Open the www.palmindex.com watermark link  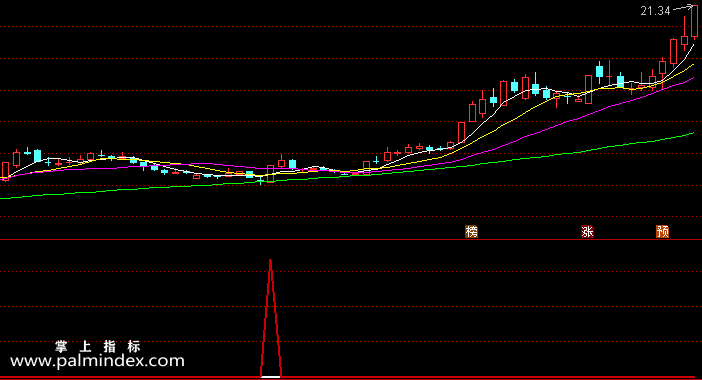[x=97, y=361]
